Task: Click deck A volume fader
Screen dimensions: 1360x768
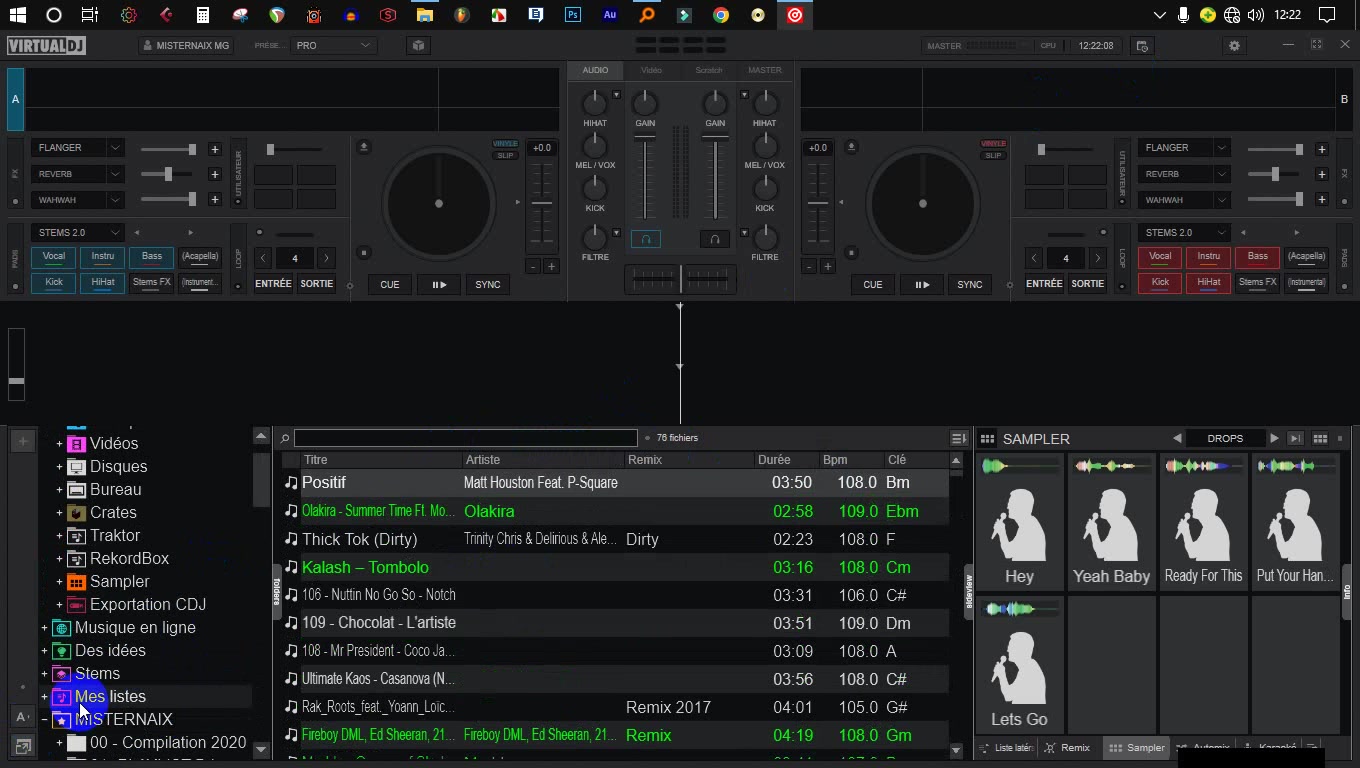Action: coord(646,178)
